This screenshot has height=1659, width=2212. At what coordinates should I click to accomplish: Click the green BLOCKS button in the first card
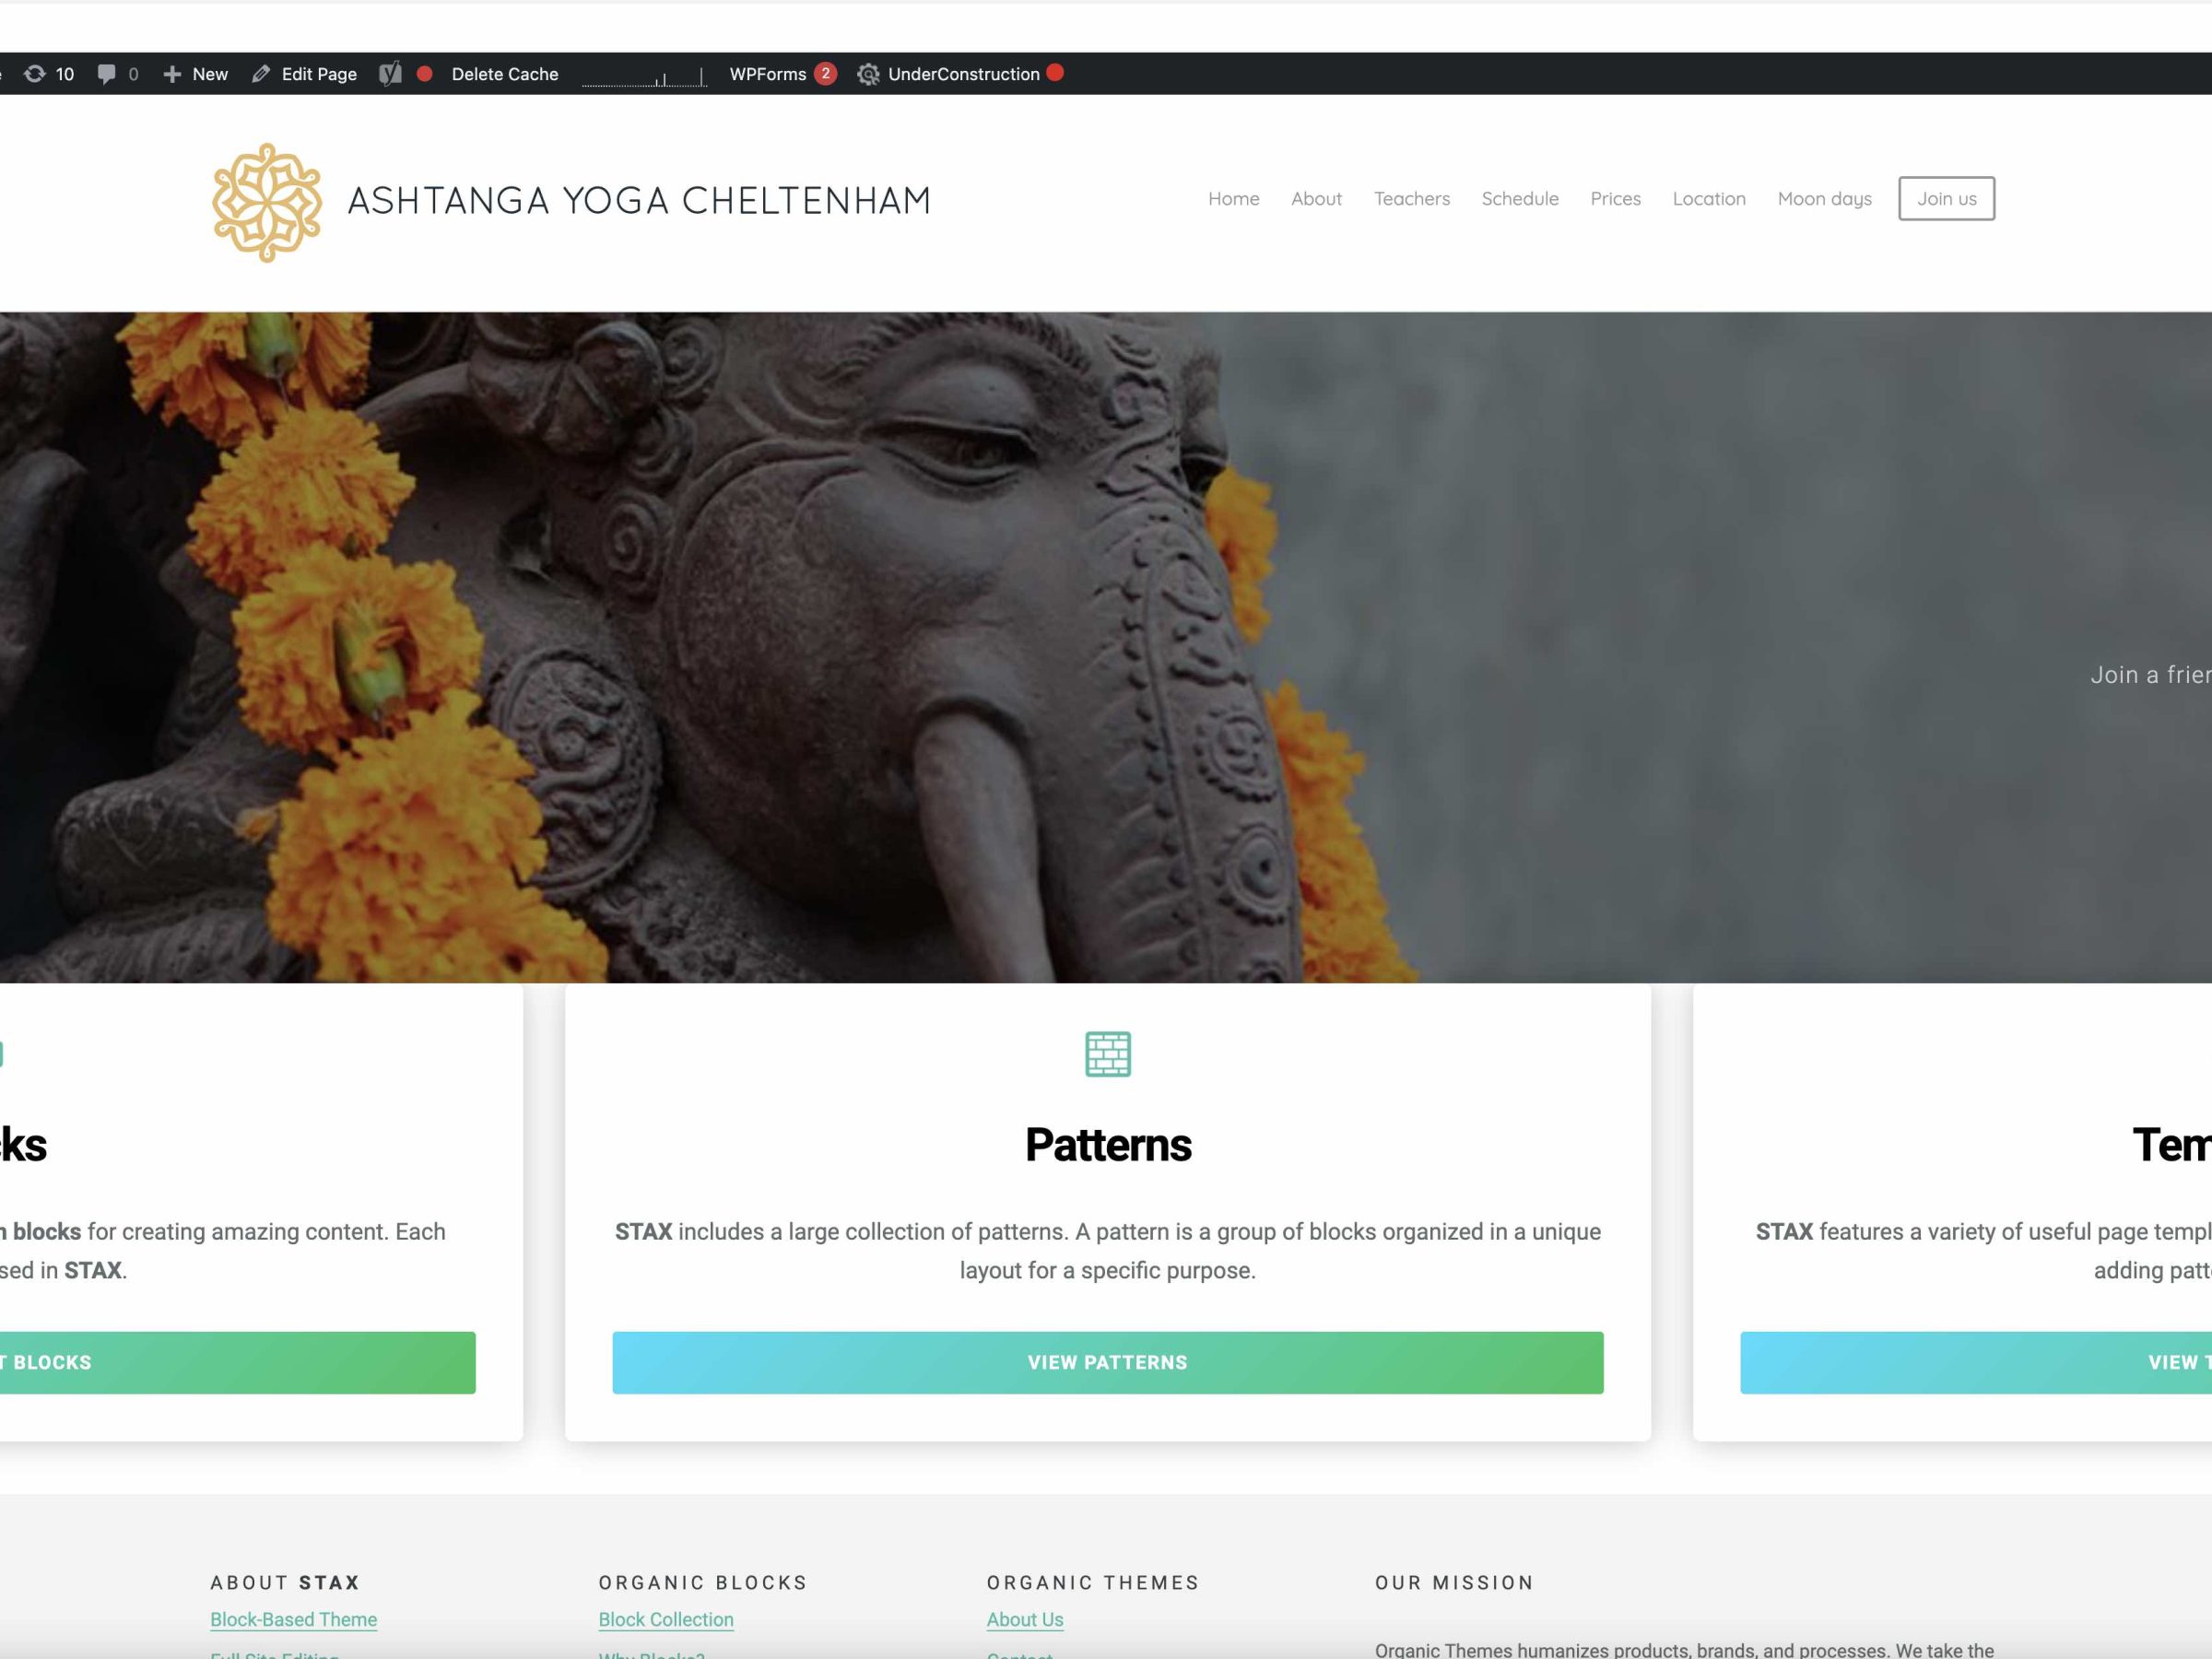click(237, 1362)
